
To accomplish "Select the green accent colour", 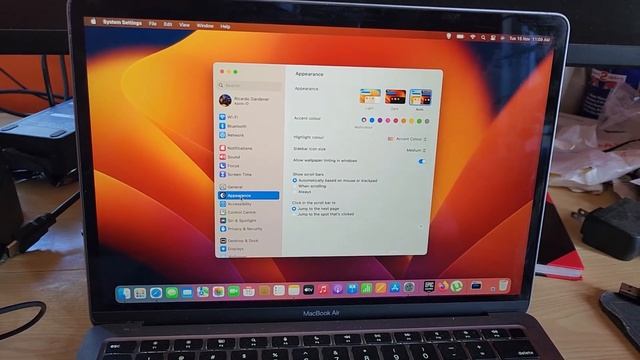I will pos(419,121).
